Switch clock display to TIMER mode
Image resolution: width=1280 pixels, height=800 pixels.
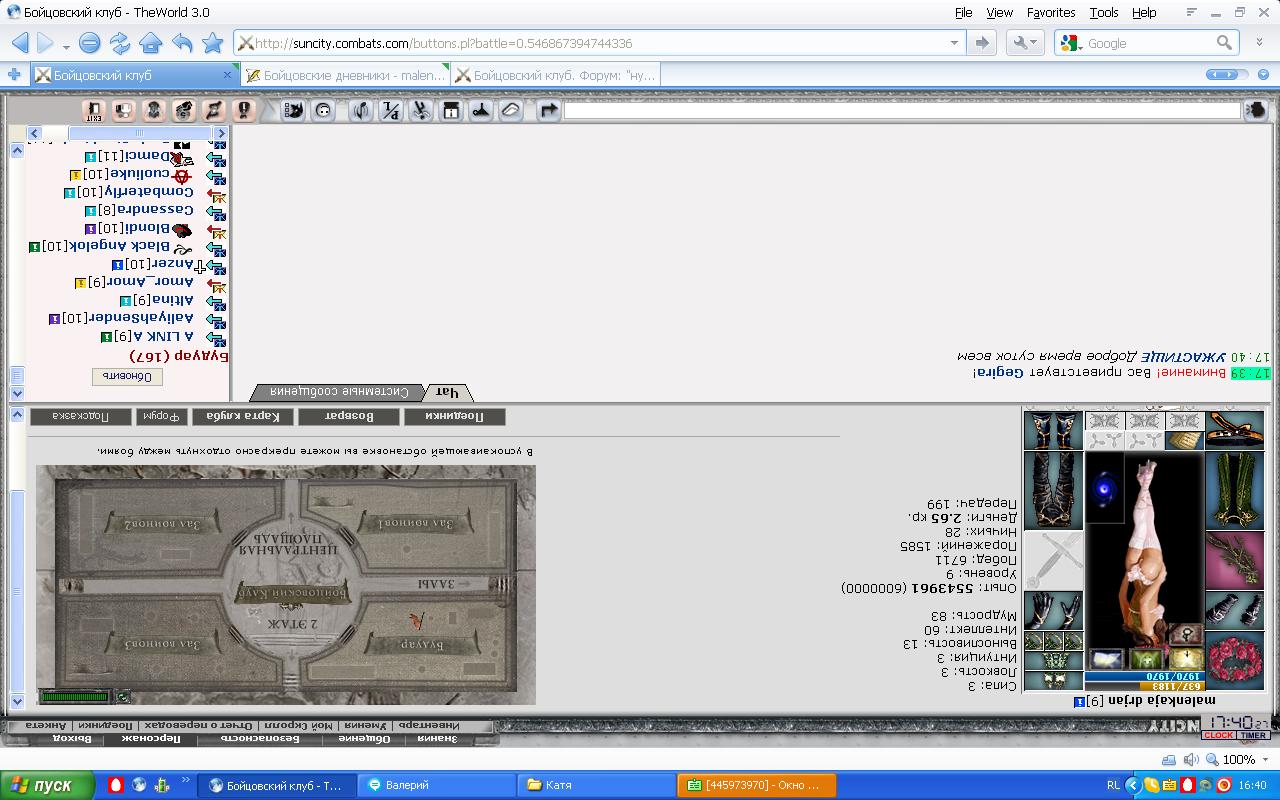(x=1253, y=735)
